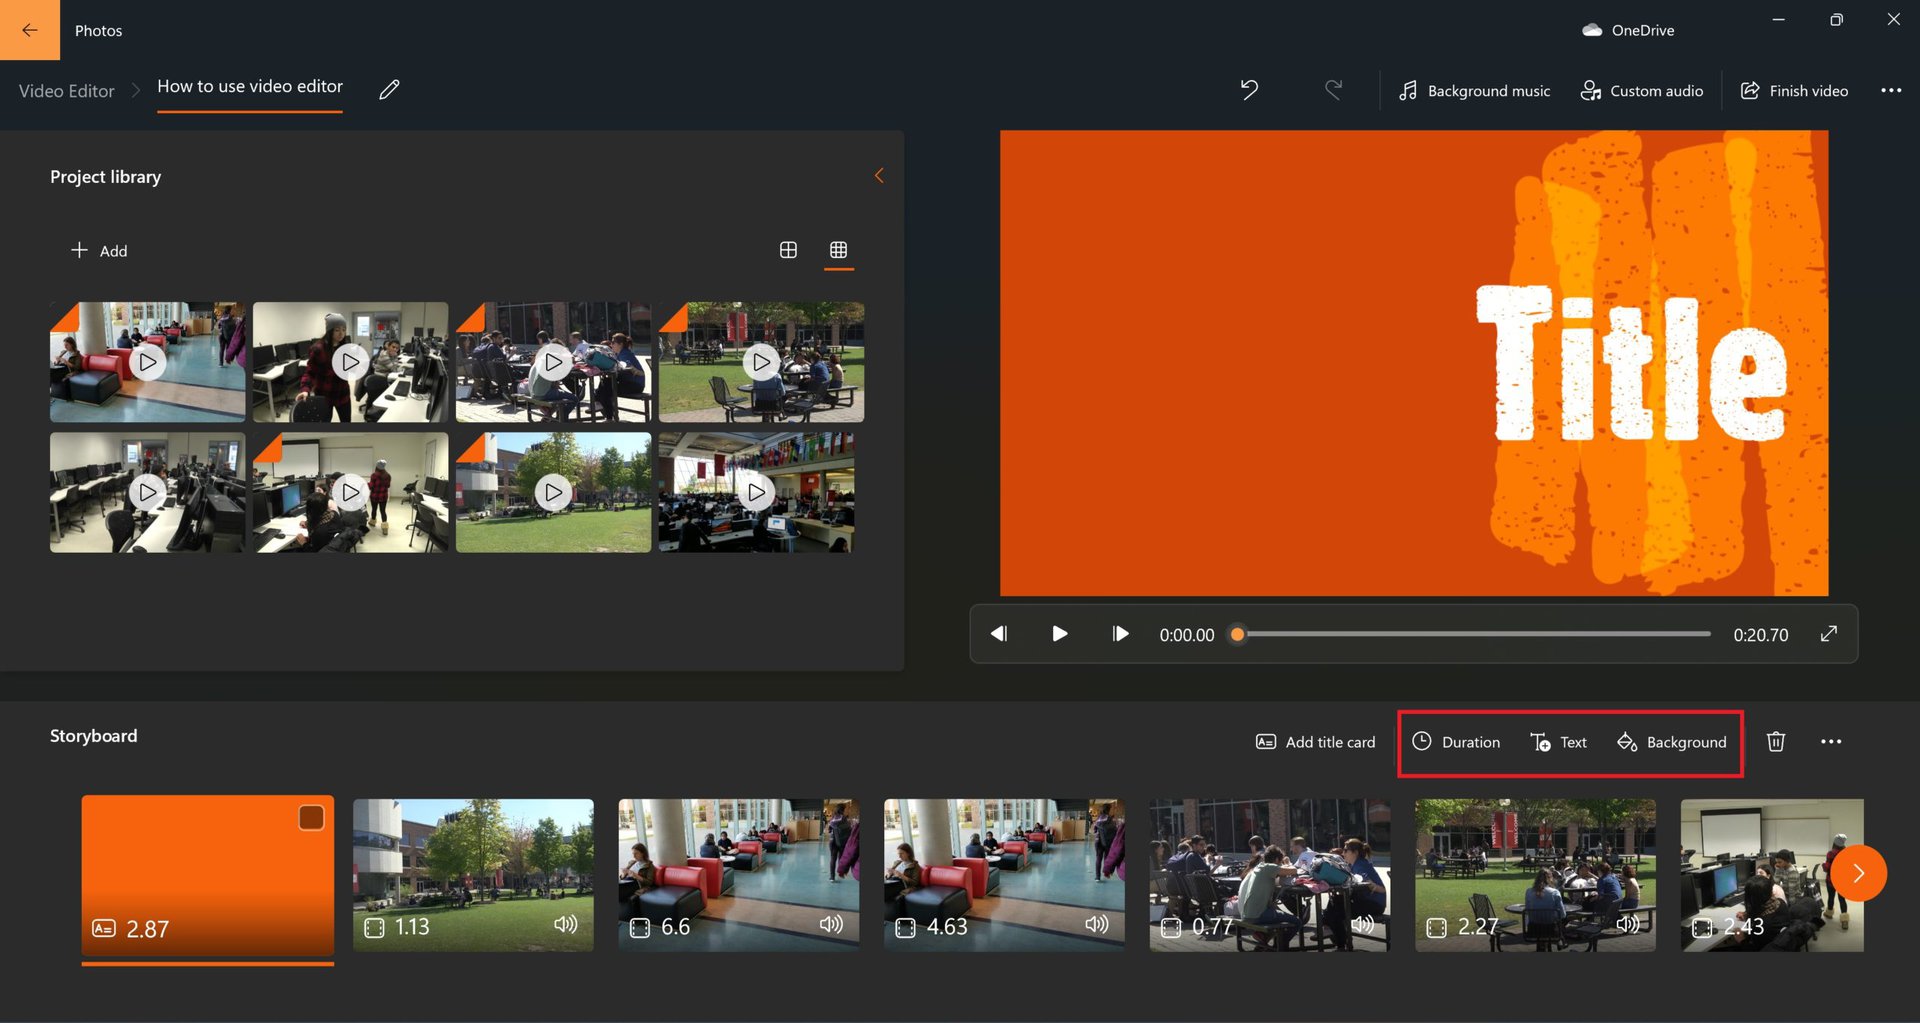Redo the last undone edit

[x=1333, y=90]
